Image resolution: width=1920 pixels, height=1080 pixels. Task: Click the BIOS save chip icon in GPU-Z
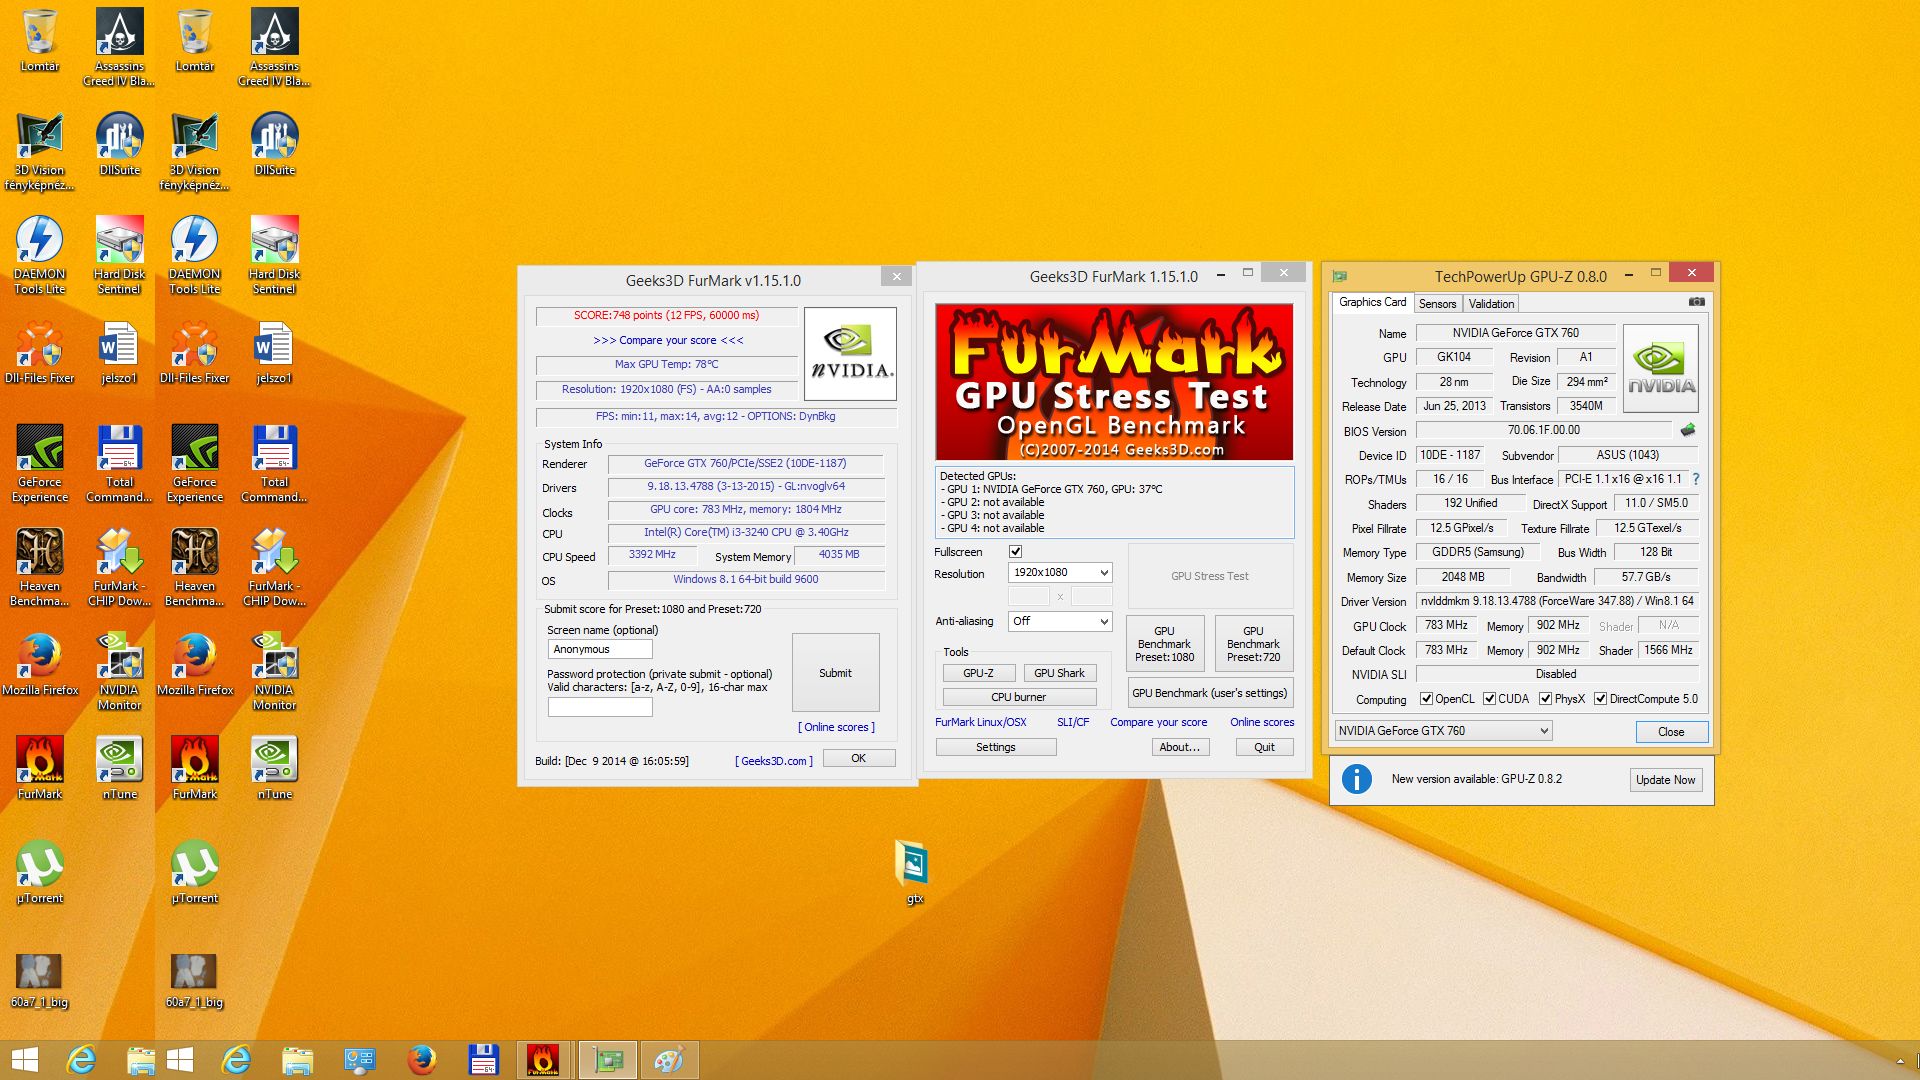[1688, 430]
